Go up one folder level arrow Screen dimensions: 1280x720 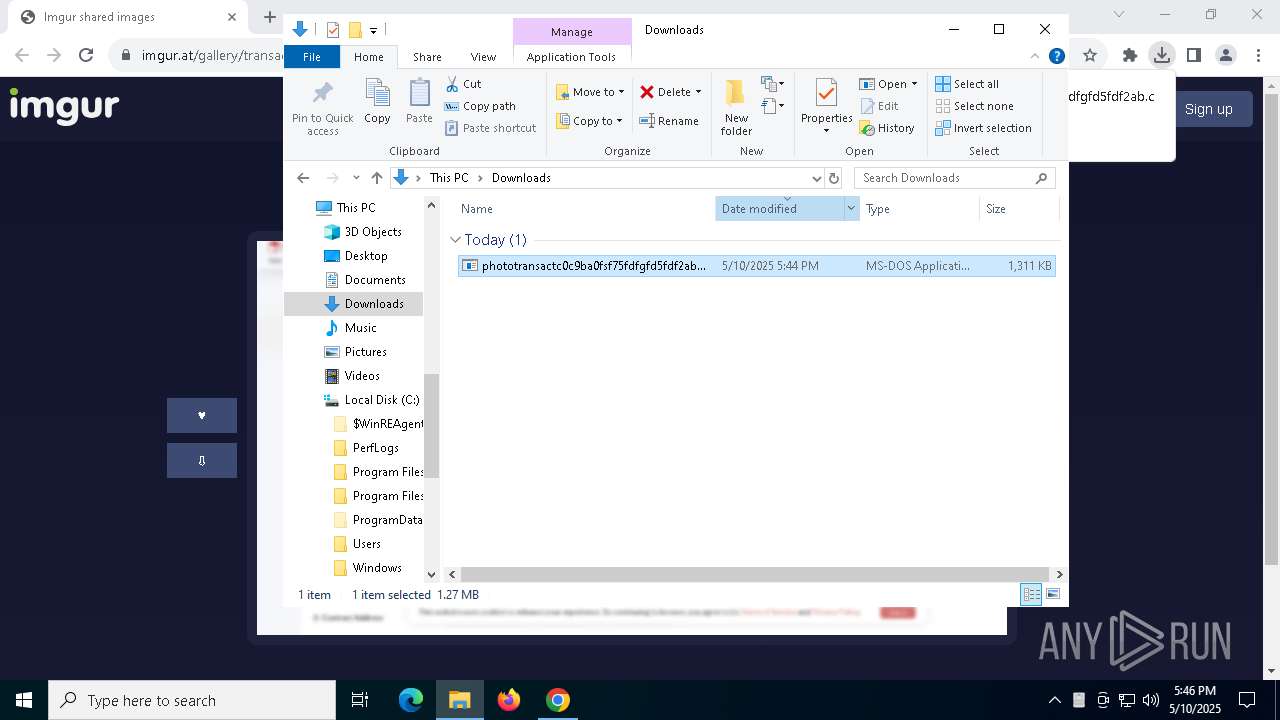pos(376,178)
